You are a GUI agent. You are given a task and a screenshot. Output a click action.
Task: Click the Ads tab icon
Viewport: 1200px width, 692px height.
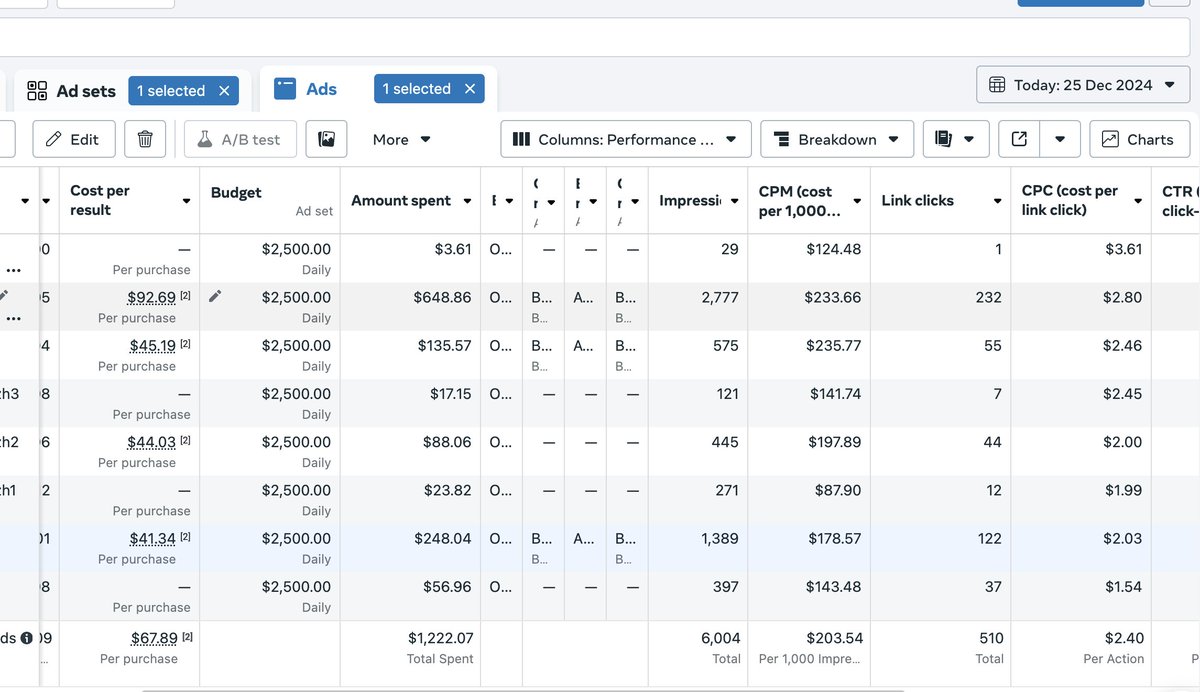tap(285, 89)
